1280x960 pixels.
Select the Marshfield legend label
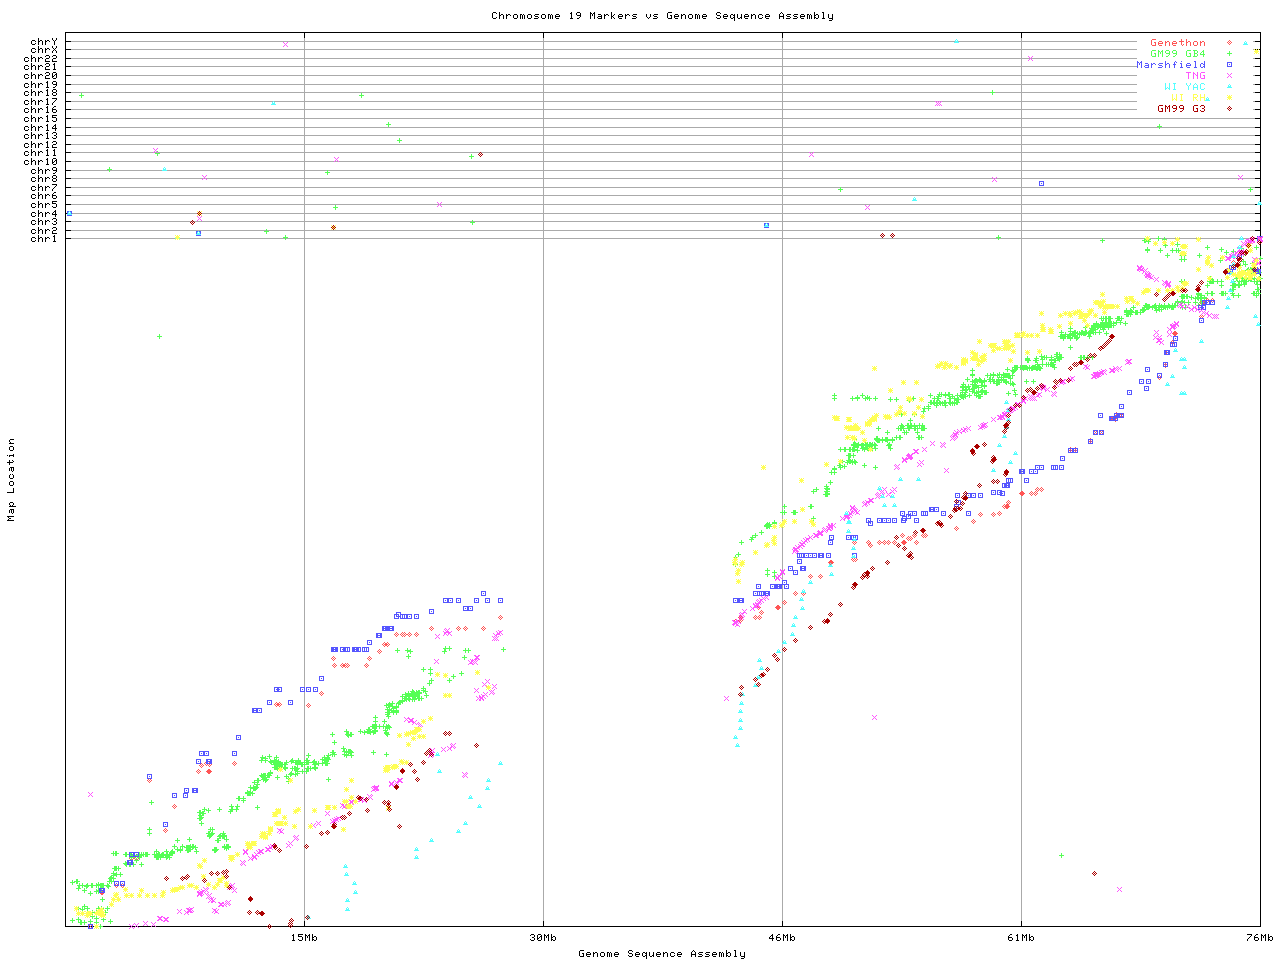pos(1170,65)
